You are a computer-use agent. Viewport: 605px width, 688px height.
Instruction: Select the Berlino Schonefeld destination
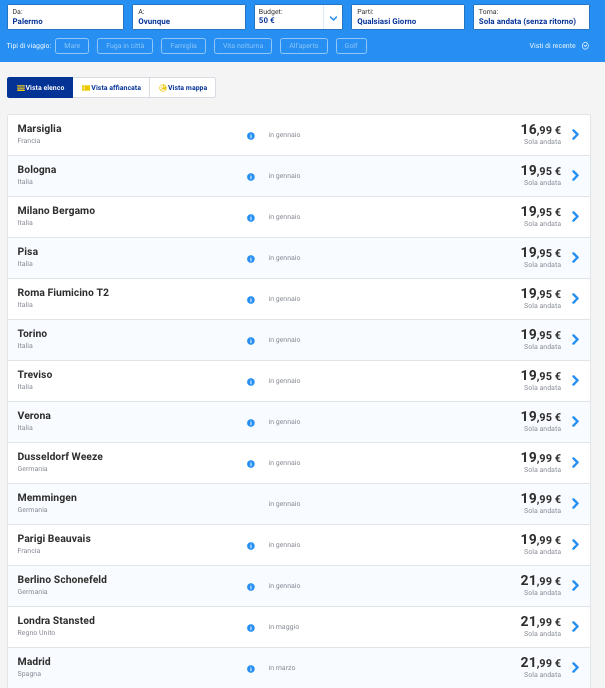pyautogui.click(x=62, y=580)
